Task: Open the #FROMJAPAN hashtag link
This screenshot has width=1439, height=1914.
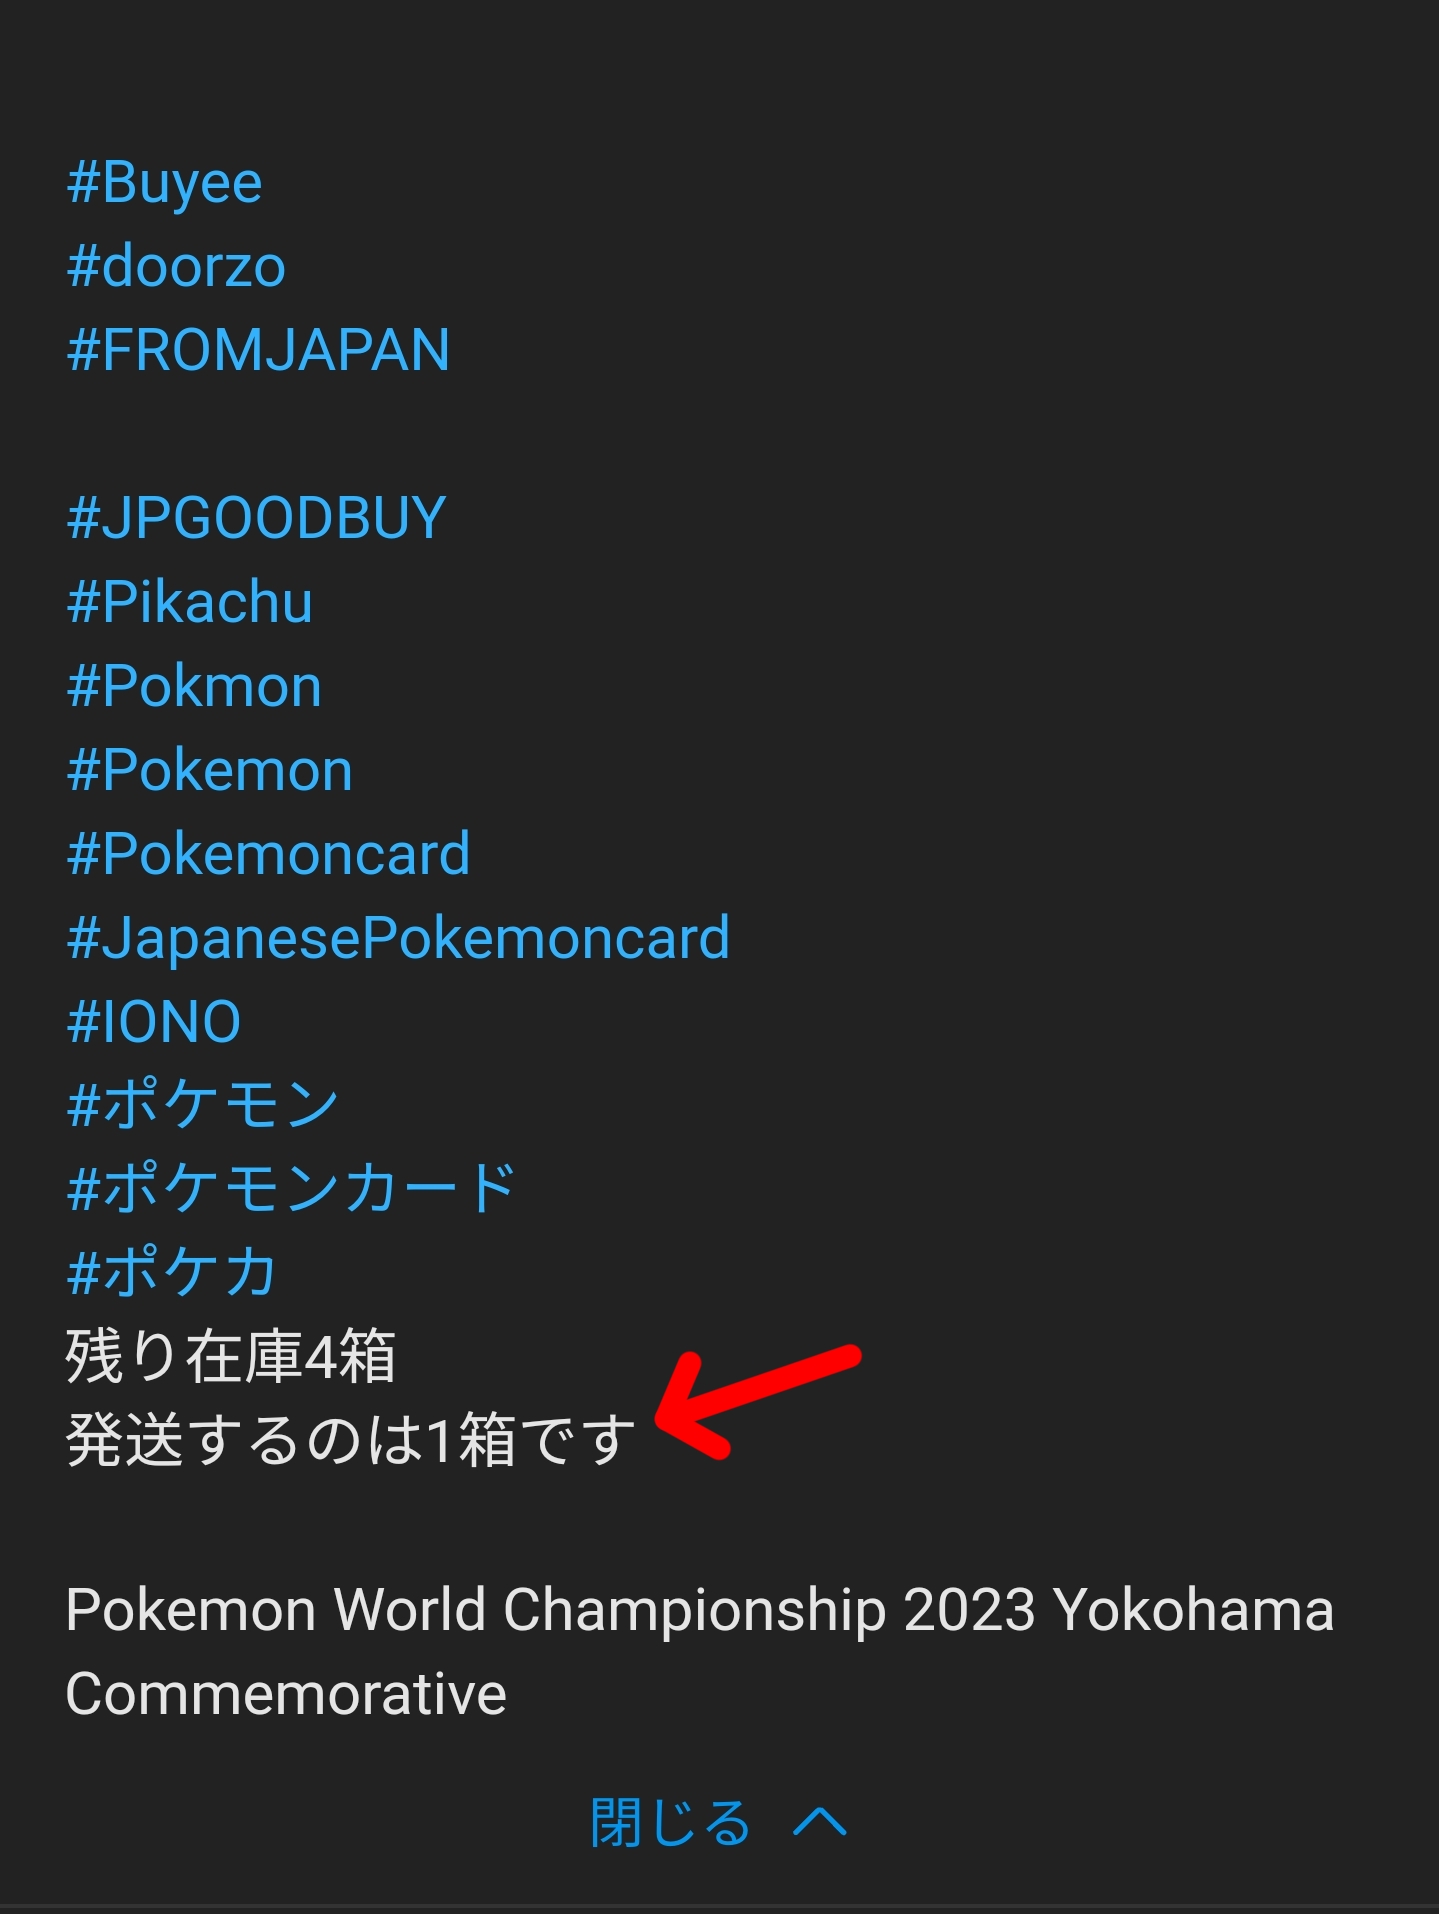Action: click(x=258, y=351)
